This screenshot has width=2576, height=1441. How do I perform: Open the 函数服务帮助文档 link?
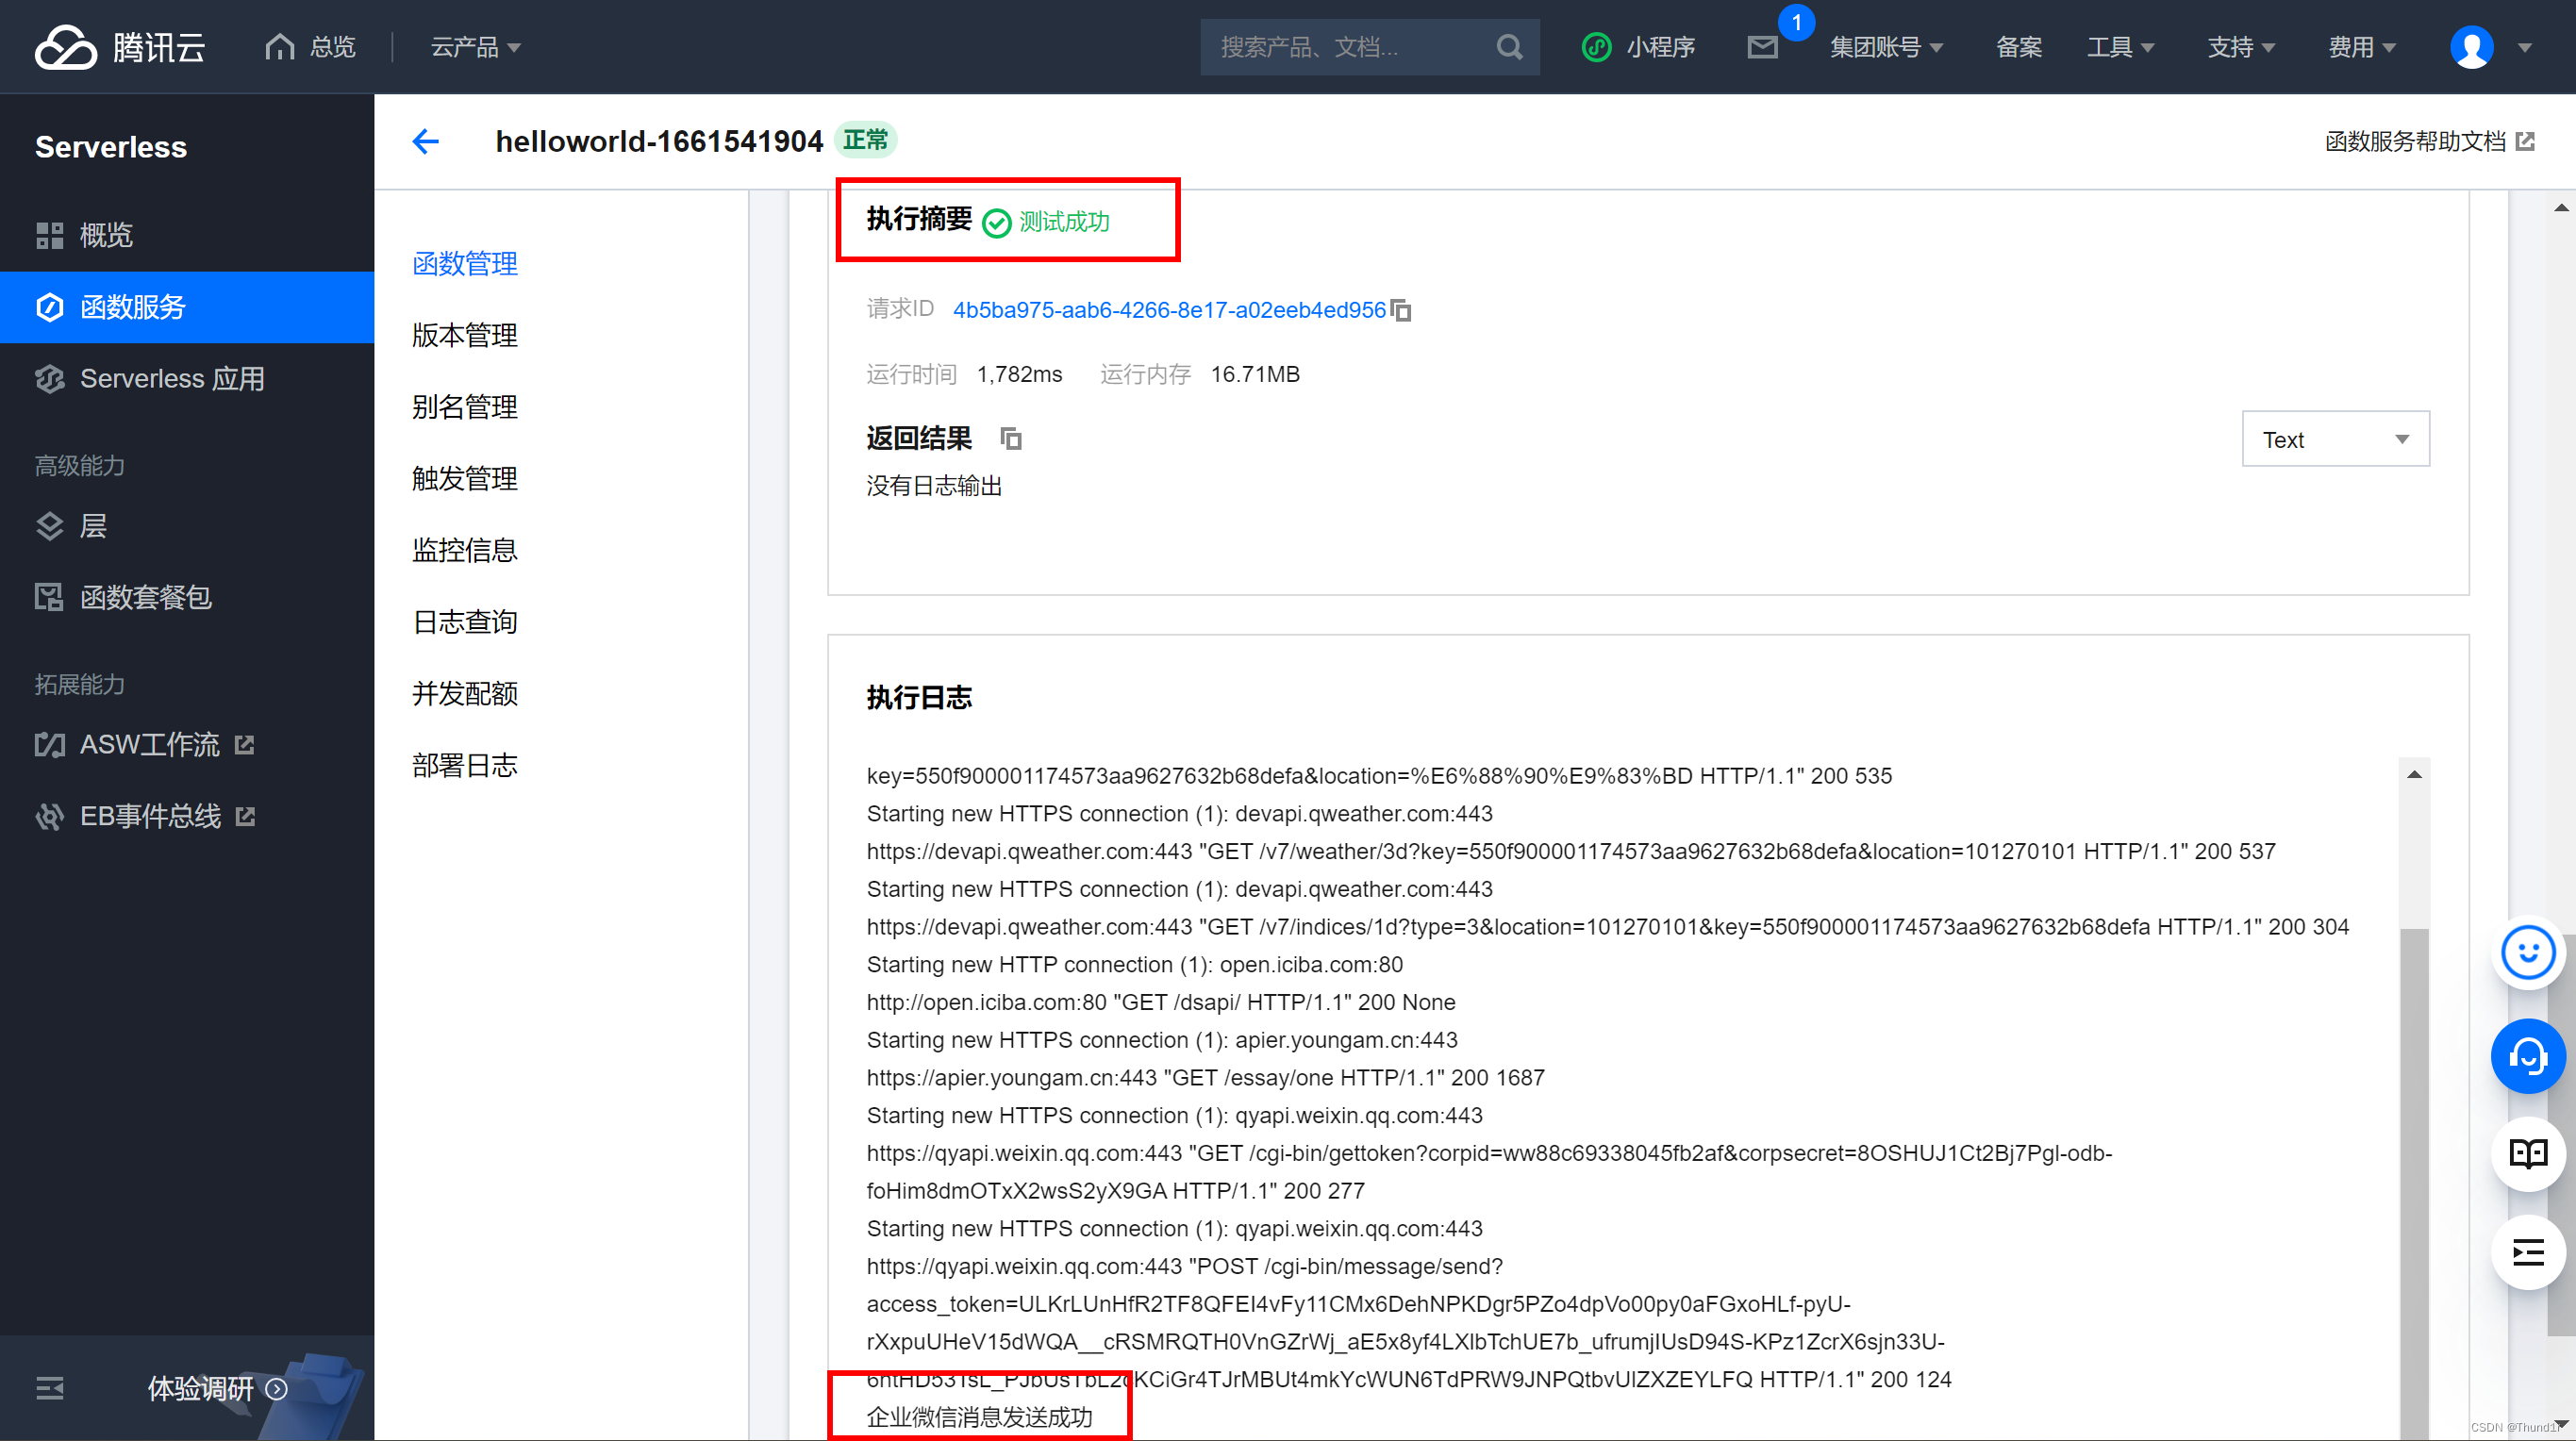tap(2415, 142)
